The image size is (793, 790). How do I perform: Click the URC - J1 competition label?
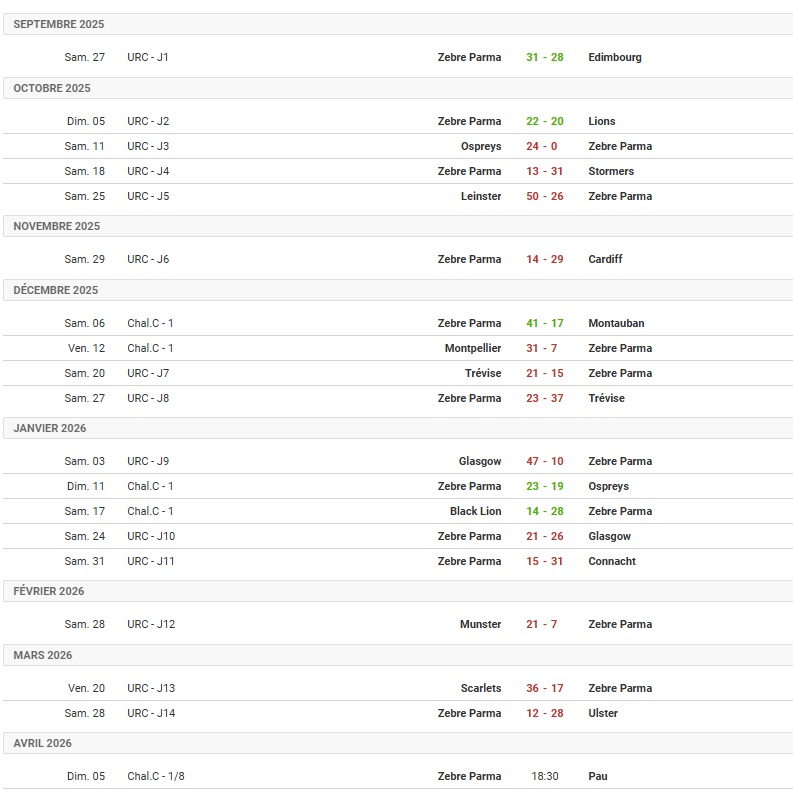(x=148, y=57)
